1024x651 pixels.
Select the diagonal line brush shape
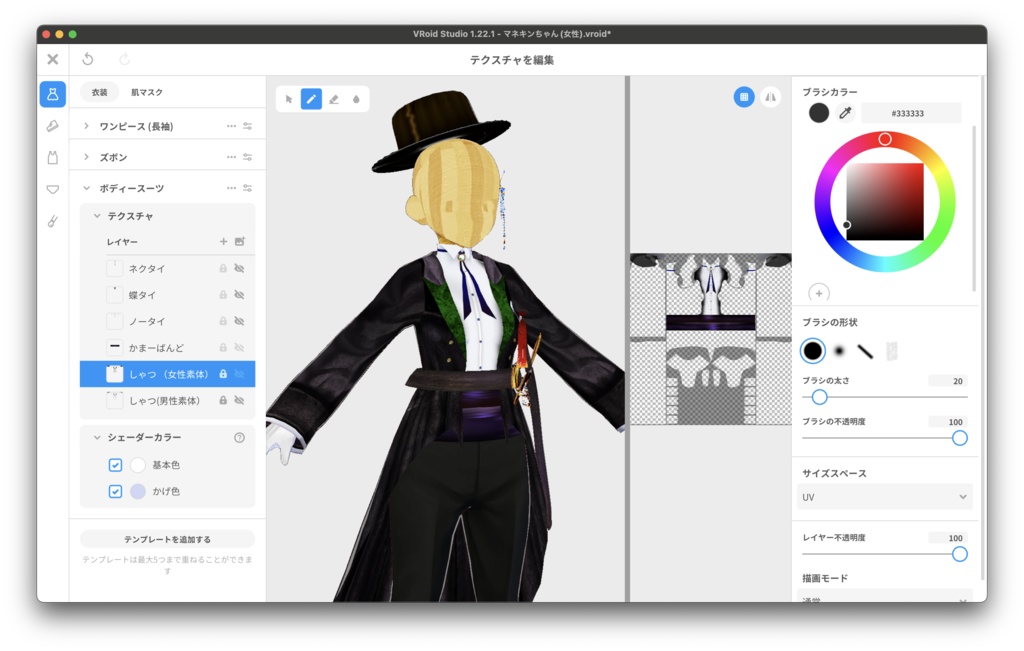tap(865, 351)
